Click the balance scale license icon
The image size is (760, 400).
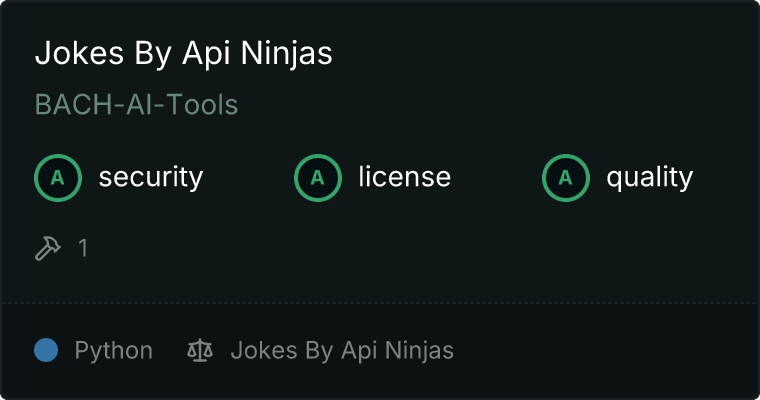200,351
